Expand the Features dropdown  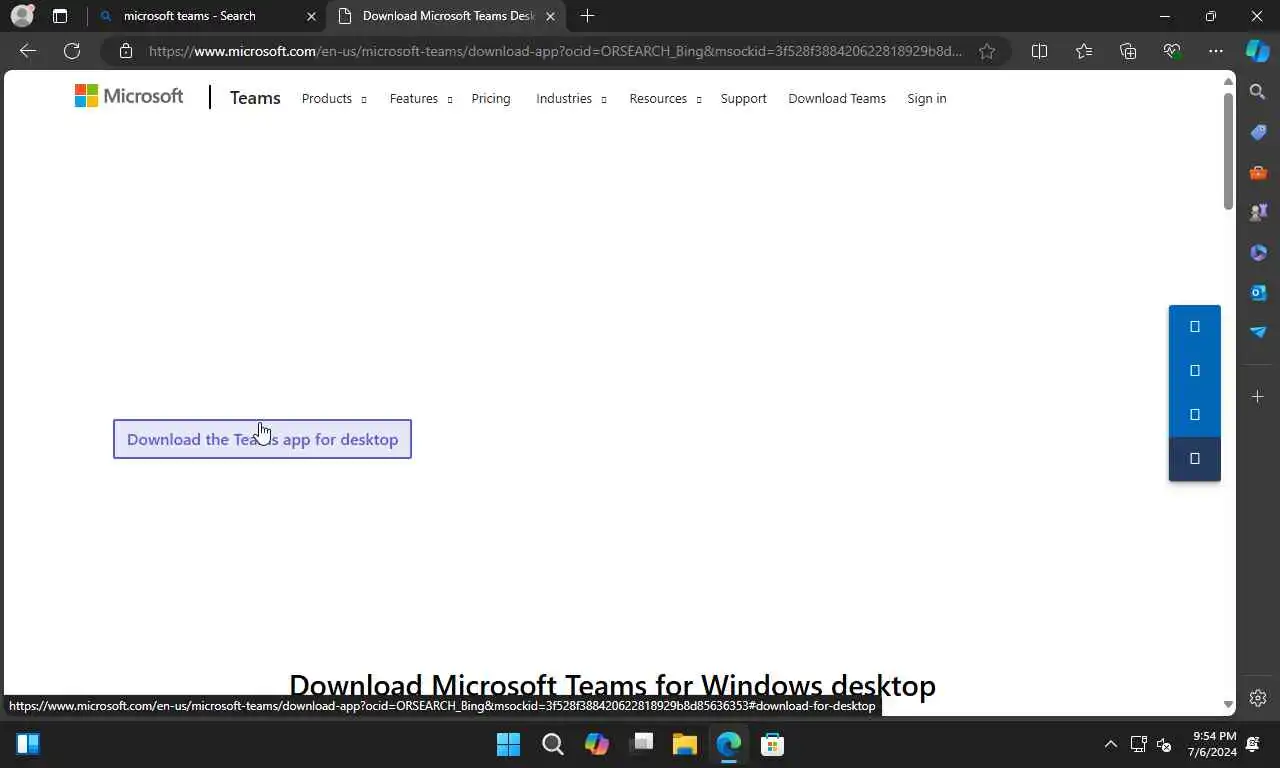click(x=421, y=98)
